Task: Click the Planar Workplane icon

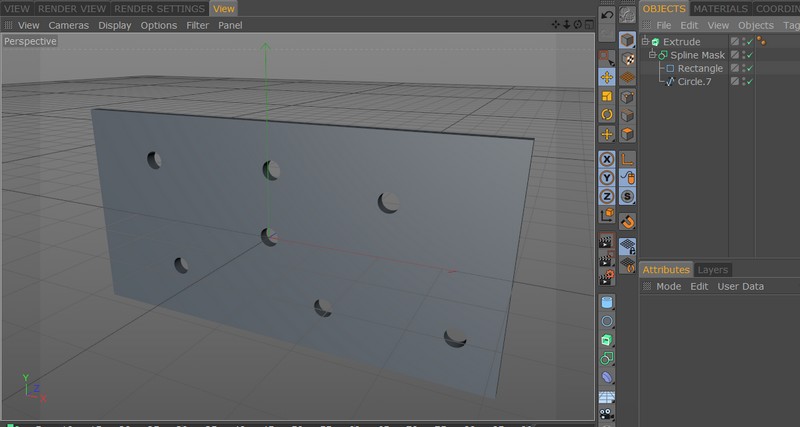Action: (x=627, y=265)
